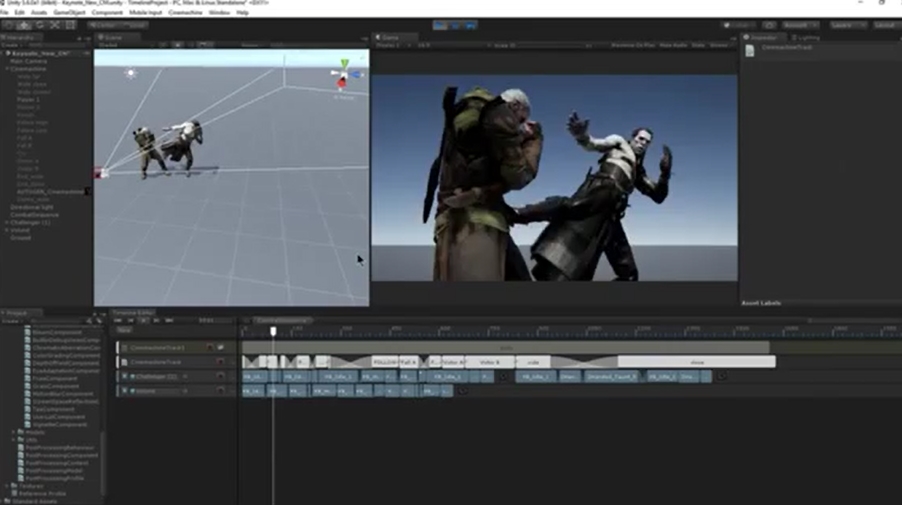
Task: Click the timeline playhead marker
Action: (273, 331)
